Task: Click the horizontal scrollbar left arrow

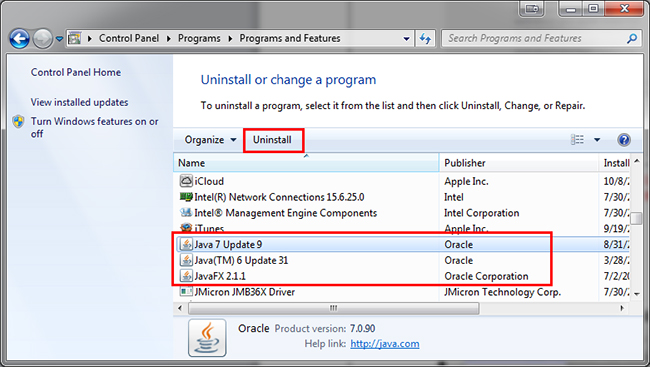Action: pyautogui.click(x=179, y=308)
